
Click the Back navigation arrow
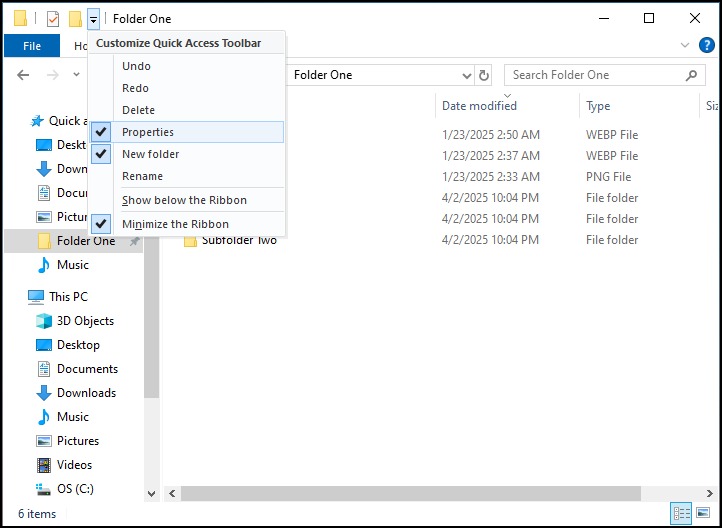[23, 75]
